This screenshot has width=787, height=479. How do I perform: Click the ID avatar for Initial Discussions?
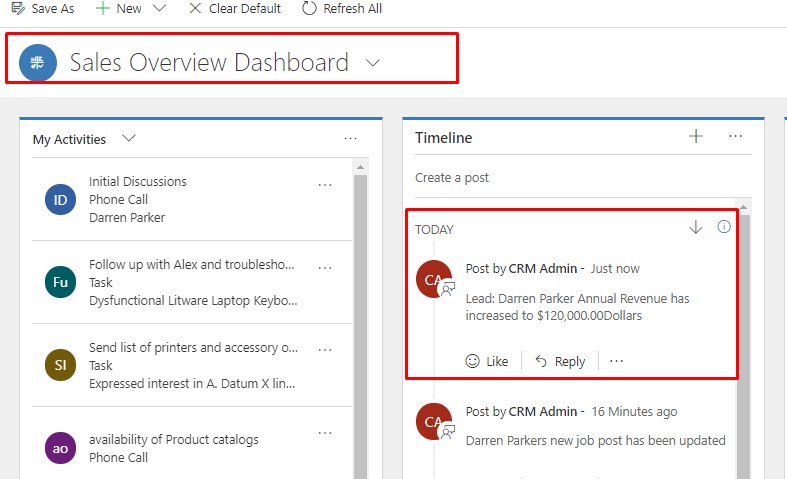point(60,200)
